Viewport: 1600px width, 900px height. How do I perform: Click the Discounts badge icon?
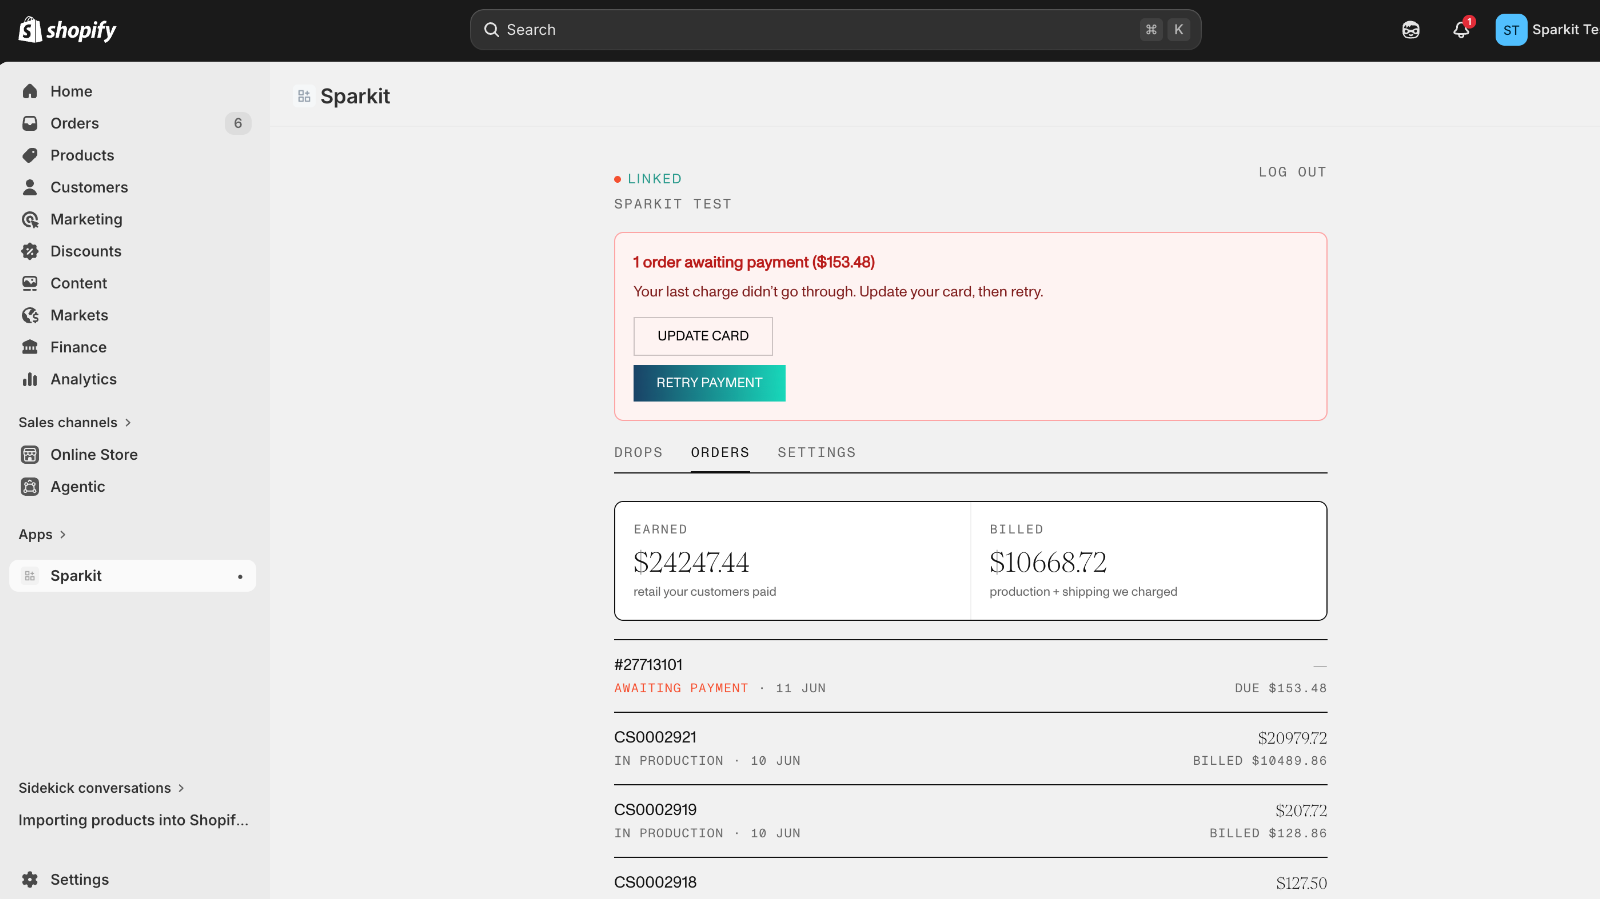(x=30, y=251)
